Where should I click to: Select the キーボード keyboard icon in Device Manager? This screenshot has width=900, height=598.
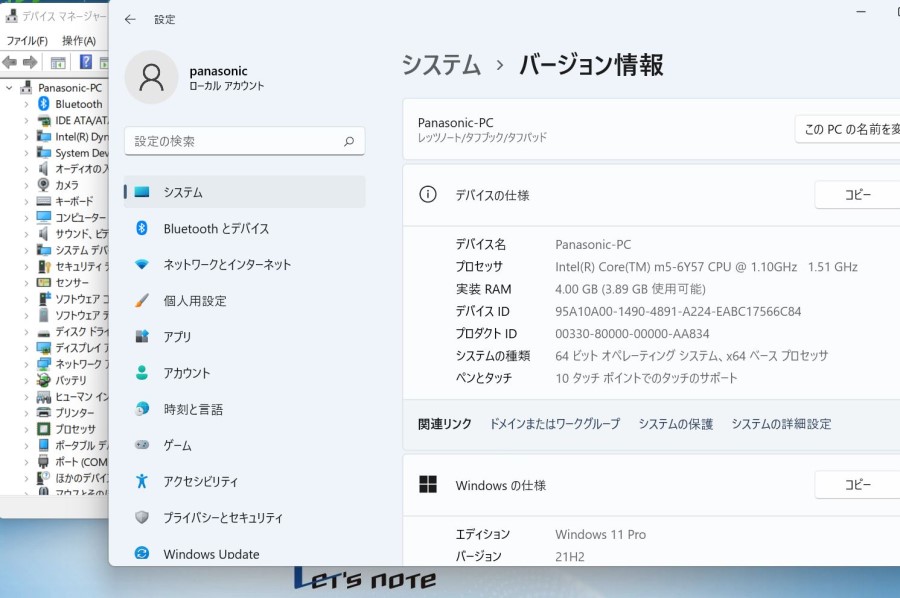coord(44,201)
